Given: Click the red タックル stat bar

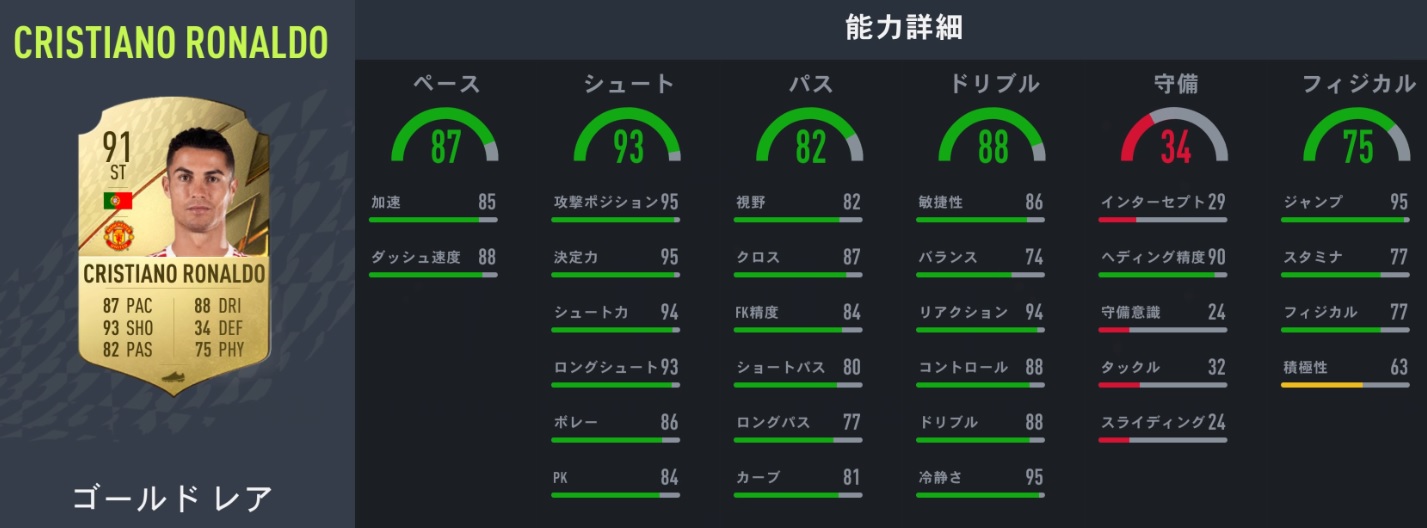Looking at the screenshot, I should [x=1162, y=384].
